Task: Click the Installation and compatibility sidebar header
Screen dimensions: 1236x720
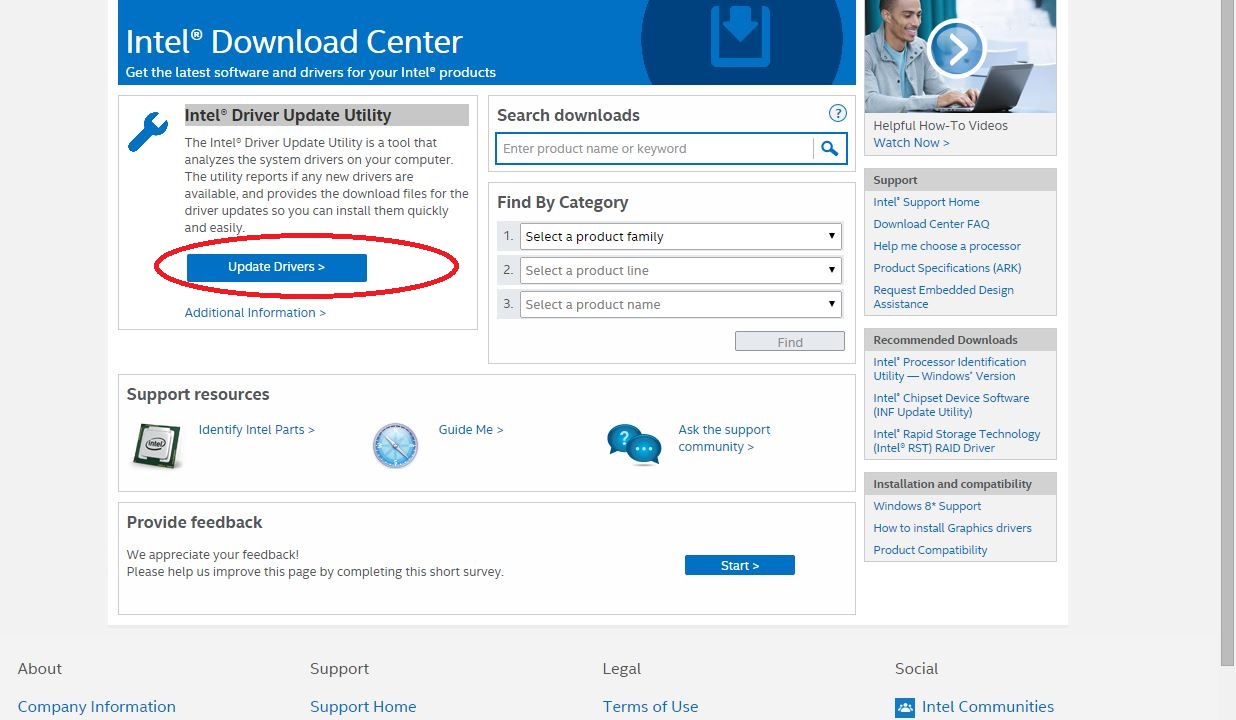Action: (960, 484)
